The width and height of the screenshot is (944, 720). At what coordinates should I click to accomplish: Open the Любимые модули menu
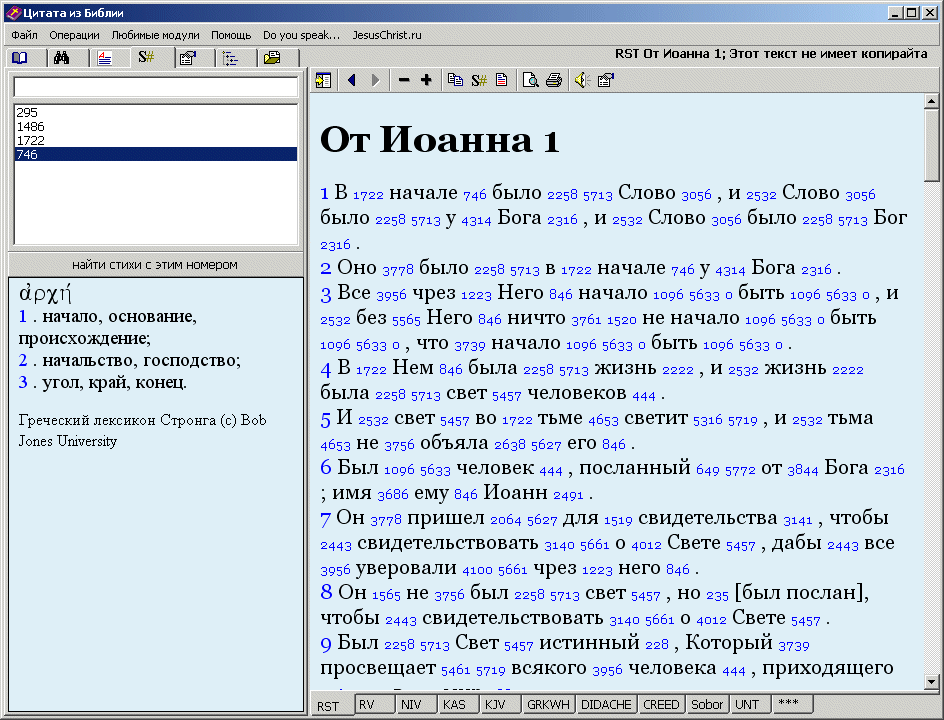point(155,35)
